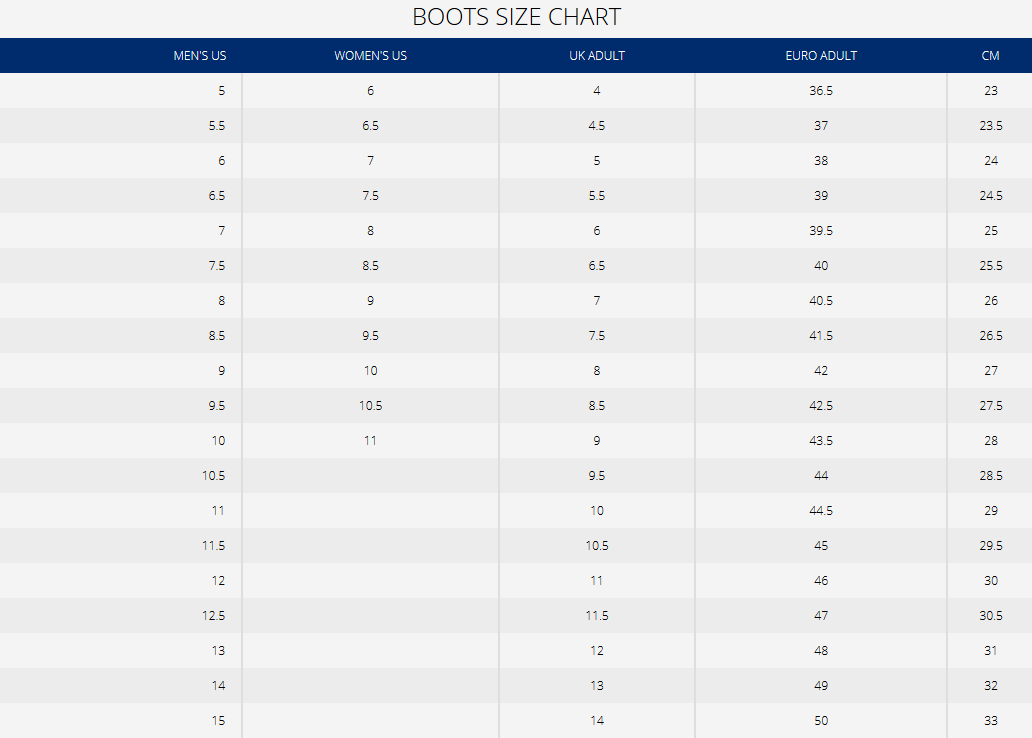The image size is (1032, 738).
Task: Click Women's US size 6 cell
Action: coord(370,91)
